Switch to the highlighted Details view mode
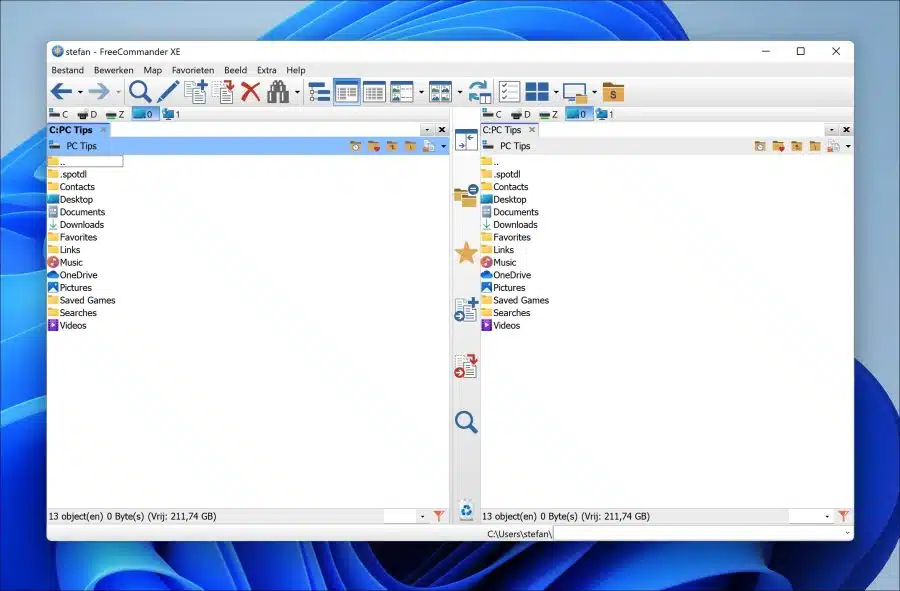Viewport: 900px width, 591px height. (x=347, y=92)
